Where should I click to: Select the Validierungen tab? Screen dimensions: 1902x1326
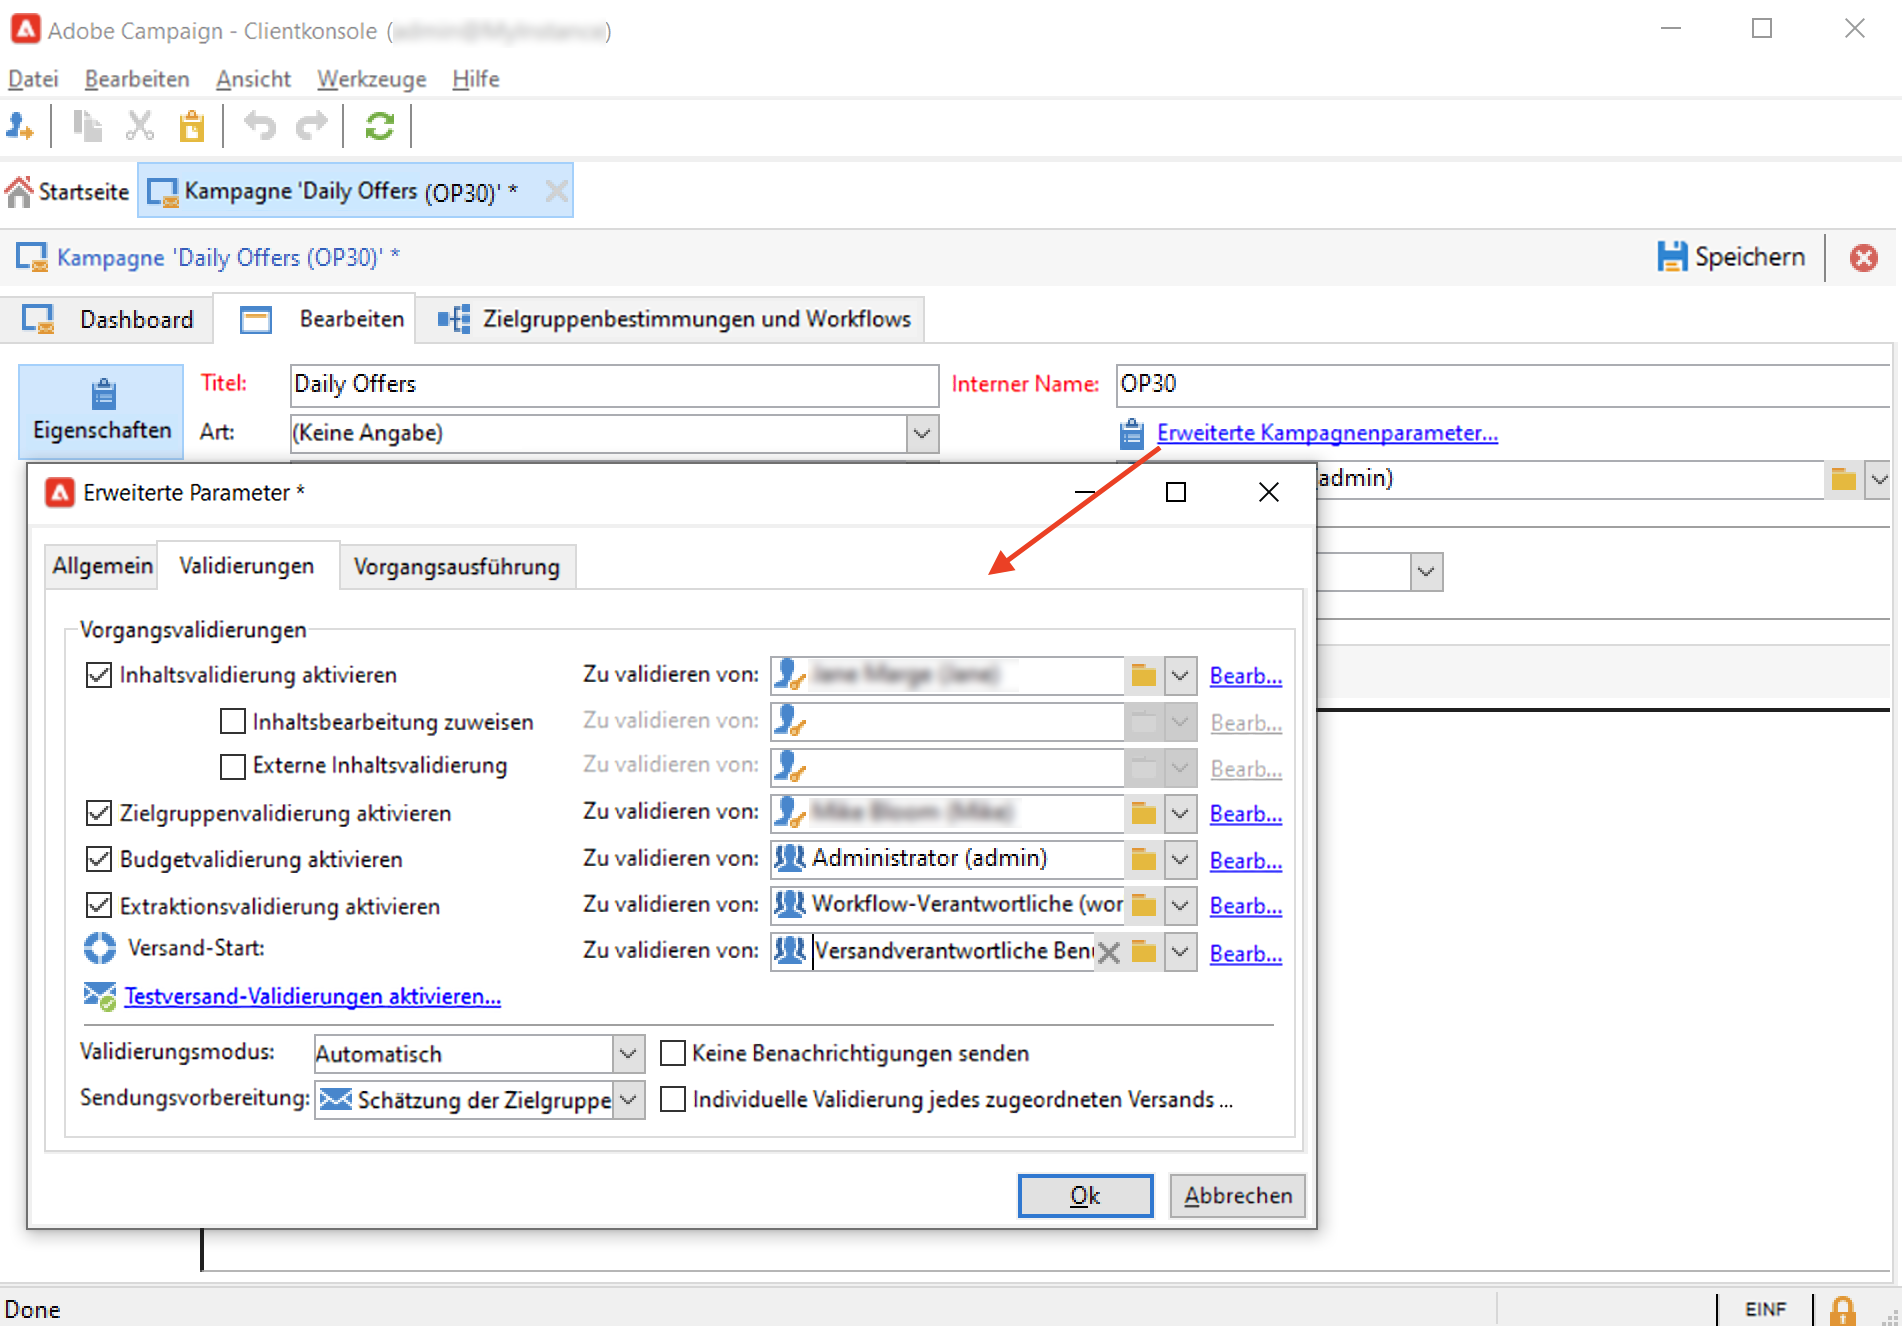(x=247, y=566)
